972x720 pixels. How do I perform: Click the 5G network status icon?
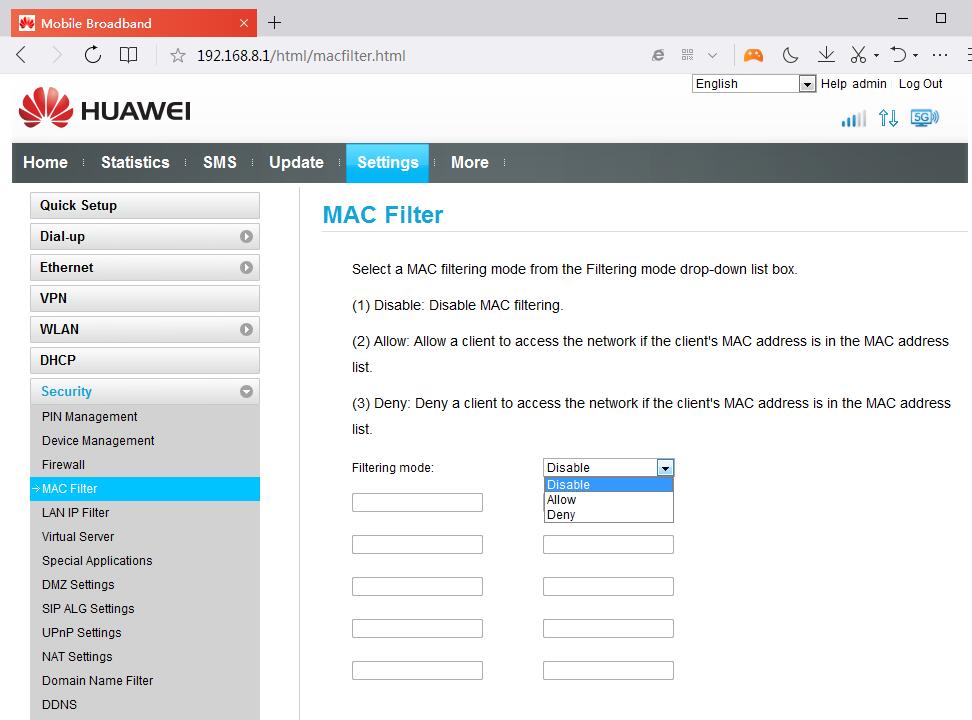pos(924,118)
